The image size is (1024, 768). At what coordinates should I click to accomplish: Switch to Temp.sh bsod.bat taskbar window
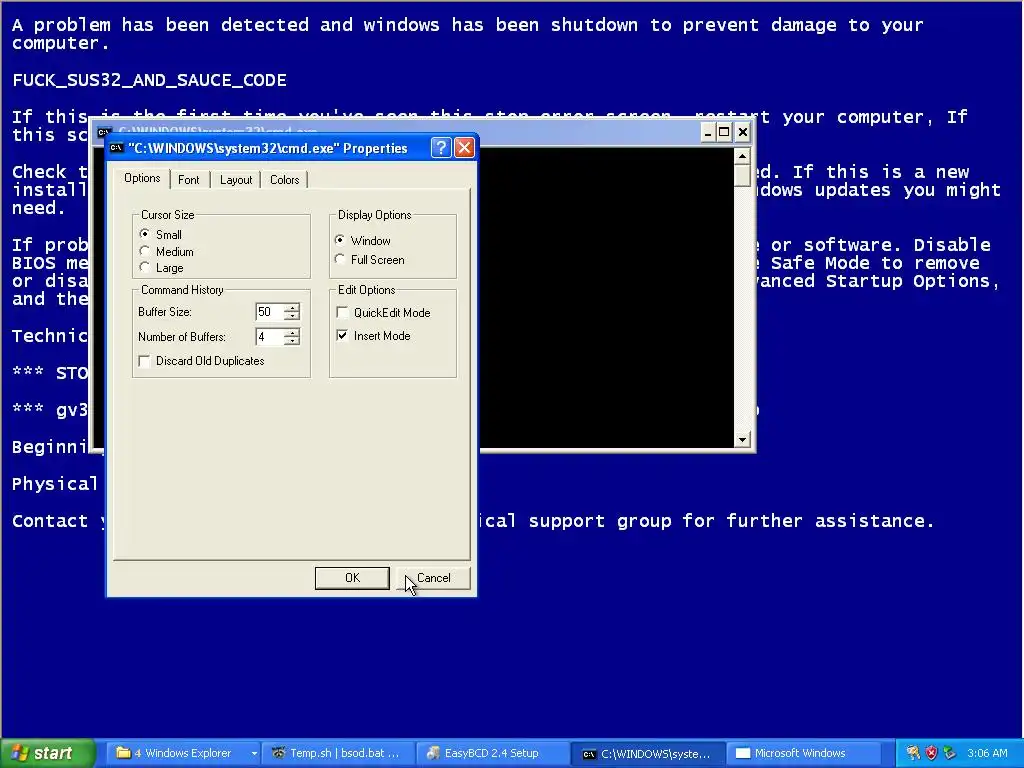pos(338,753)
